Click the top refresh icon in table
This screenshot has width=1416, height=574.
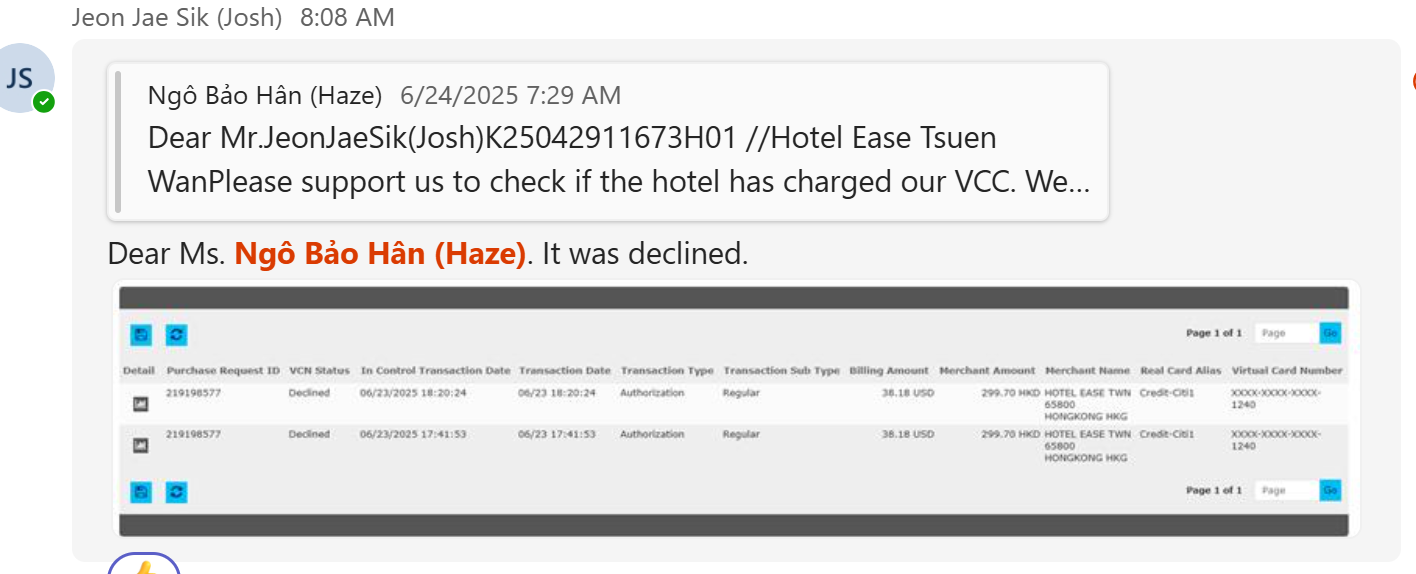tap(176, 334)
